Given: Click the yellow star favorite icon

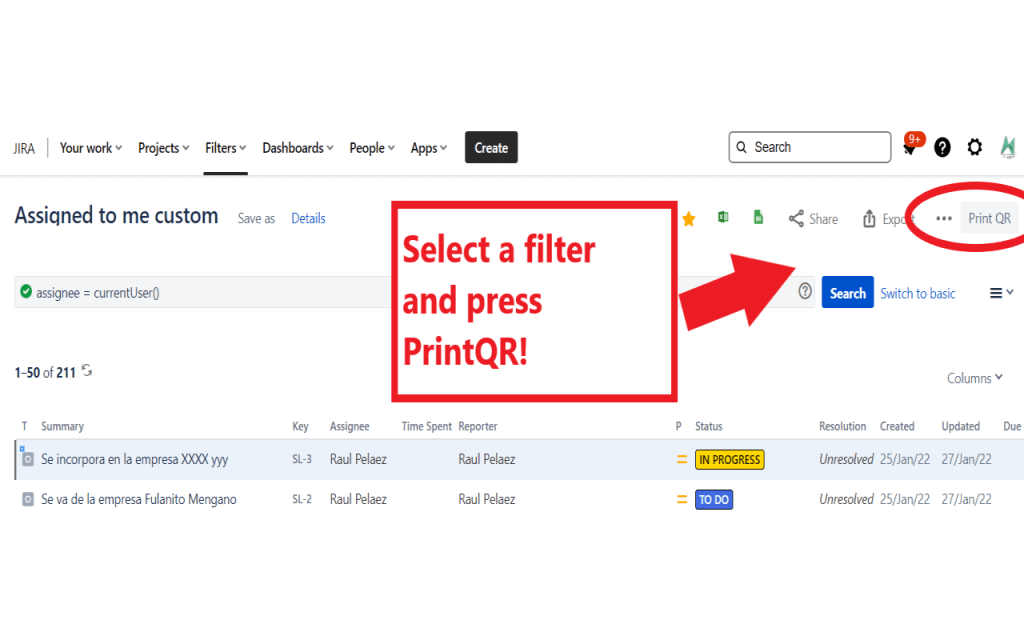Looking at the screenshot, I should point(689,219).
